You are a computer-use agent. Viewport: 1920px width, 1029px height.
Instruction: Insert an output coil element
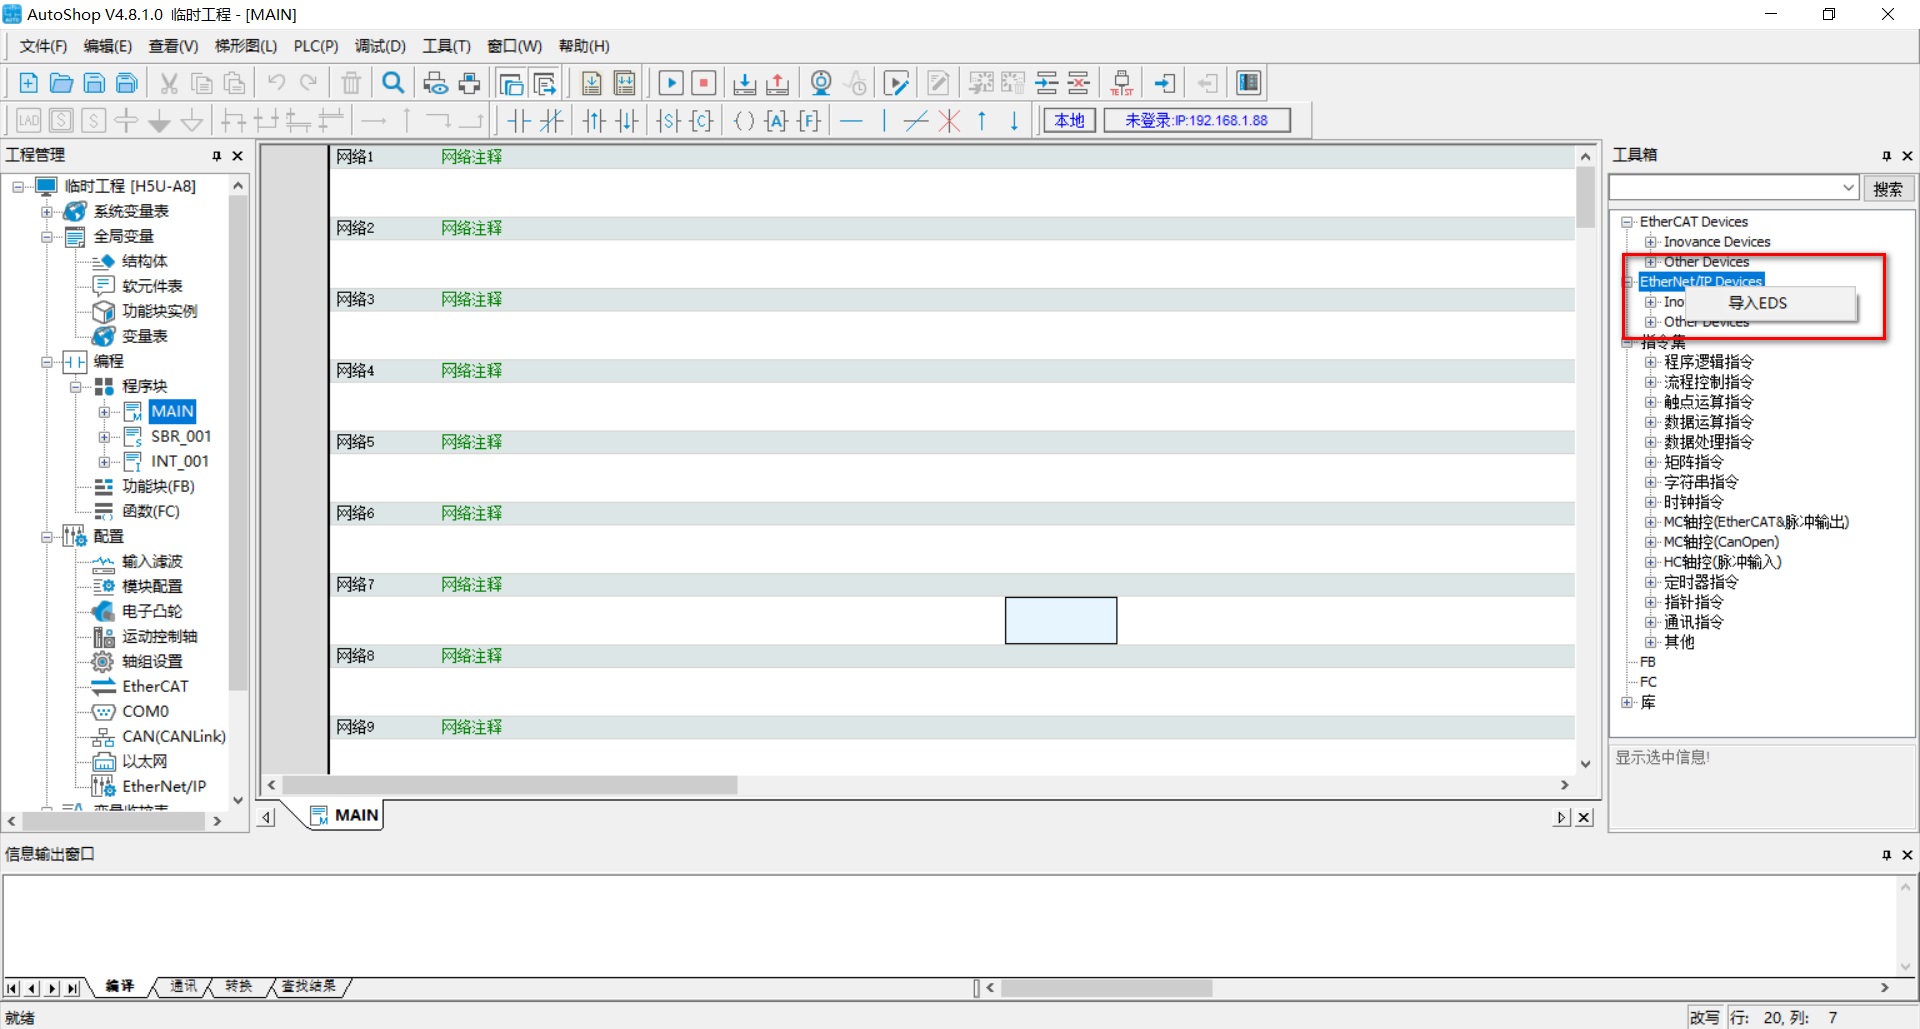(x=743, y=121)
